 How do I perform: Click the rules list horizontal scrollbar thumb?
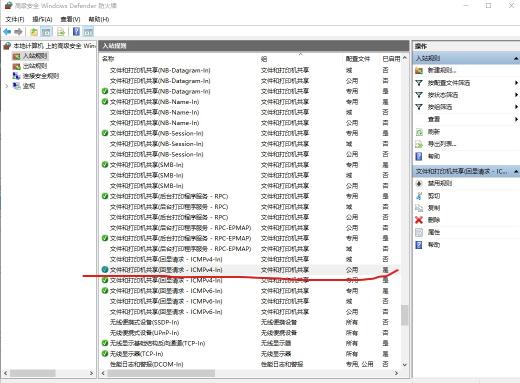coord(161,373)
